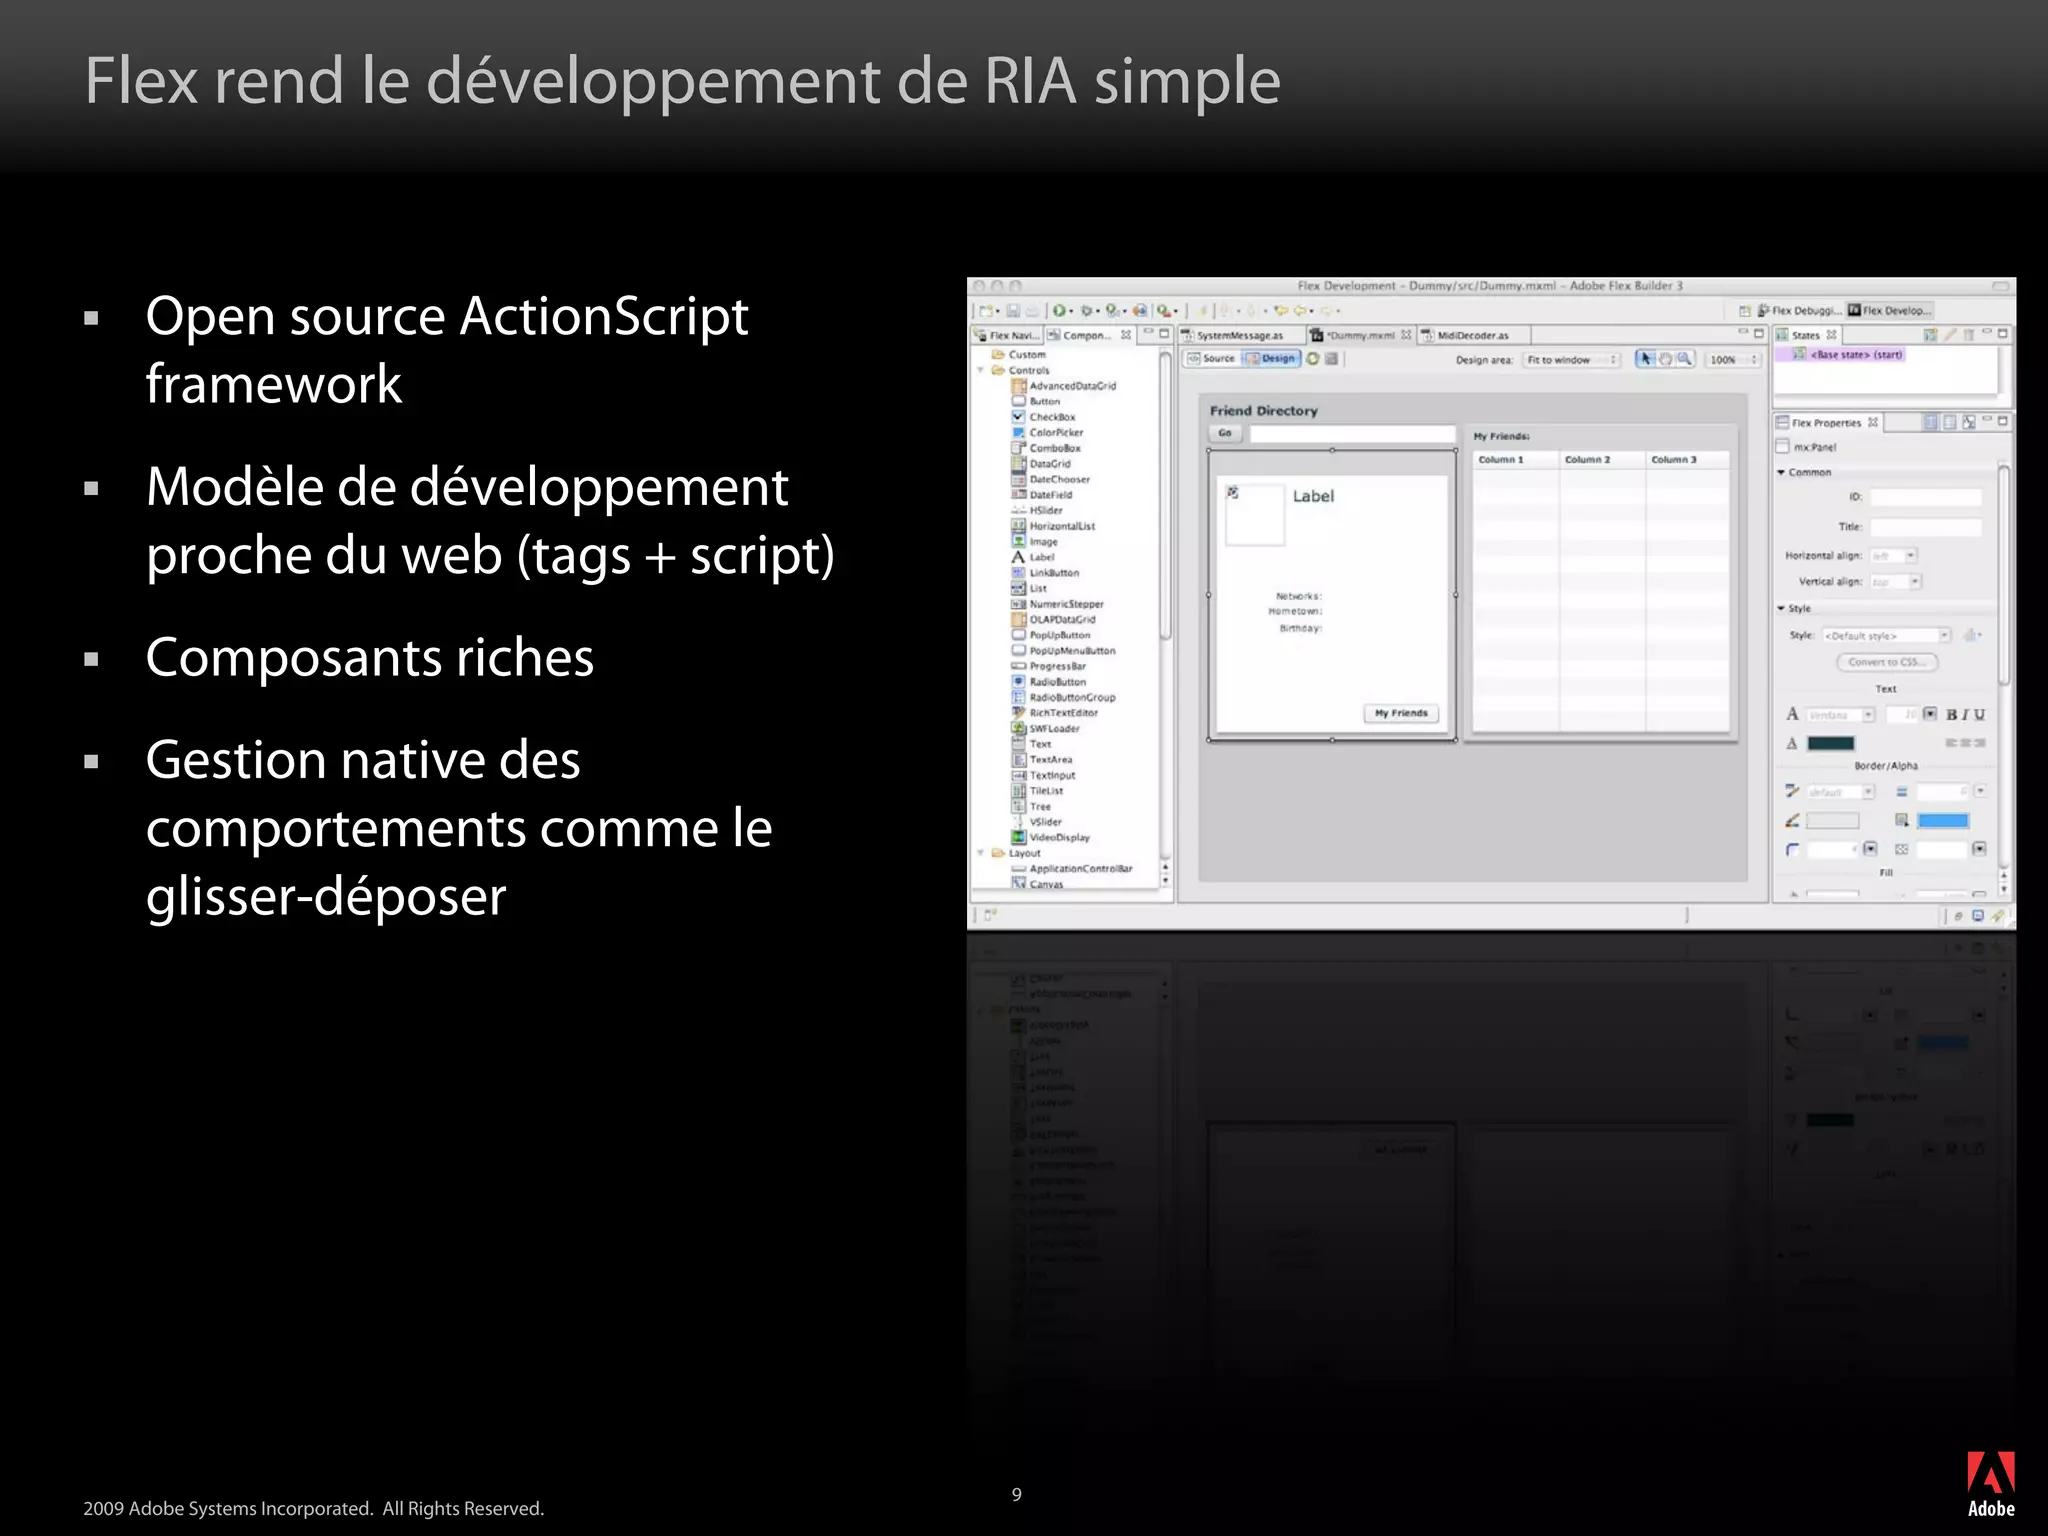Maximize the Components panel
The height and width of the screenshot is (1536, 2048).
1164,333
